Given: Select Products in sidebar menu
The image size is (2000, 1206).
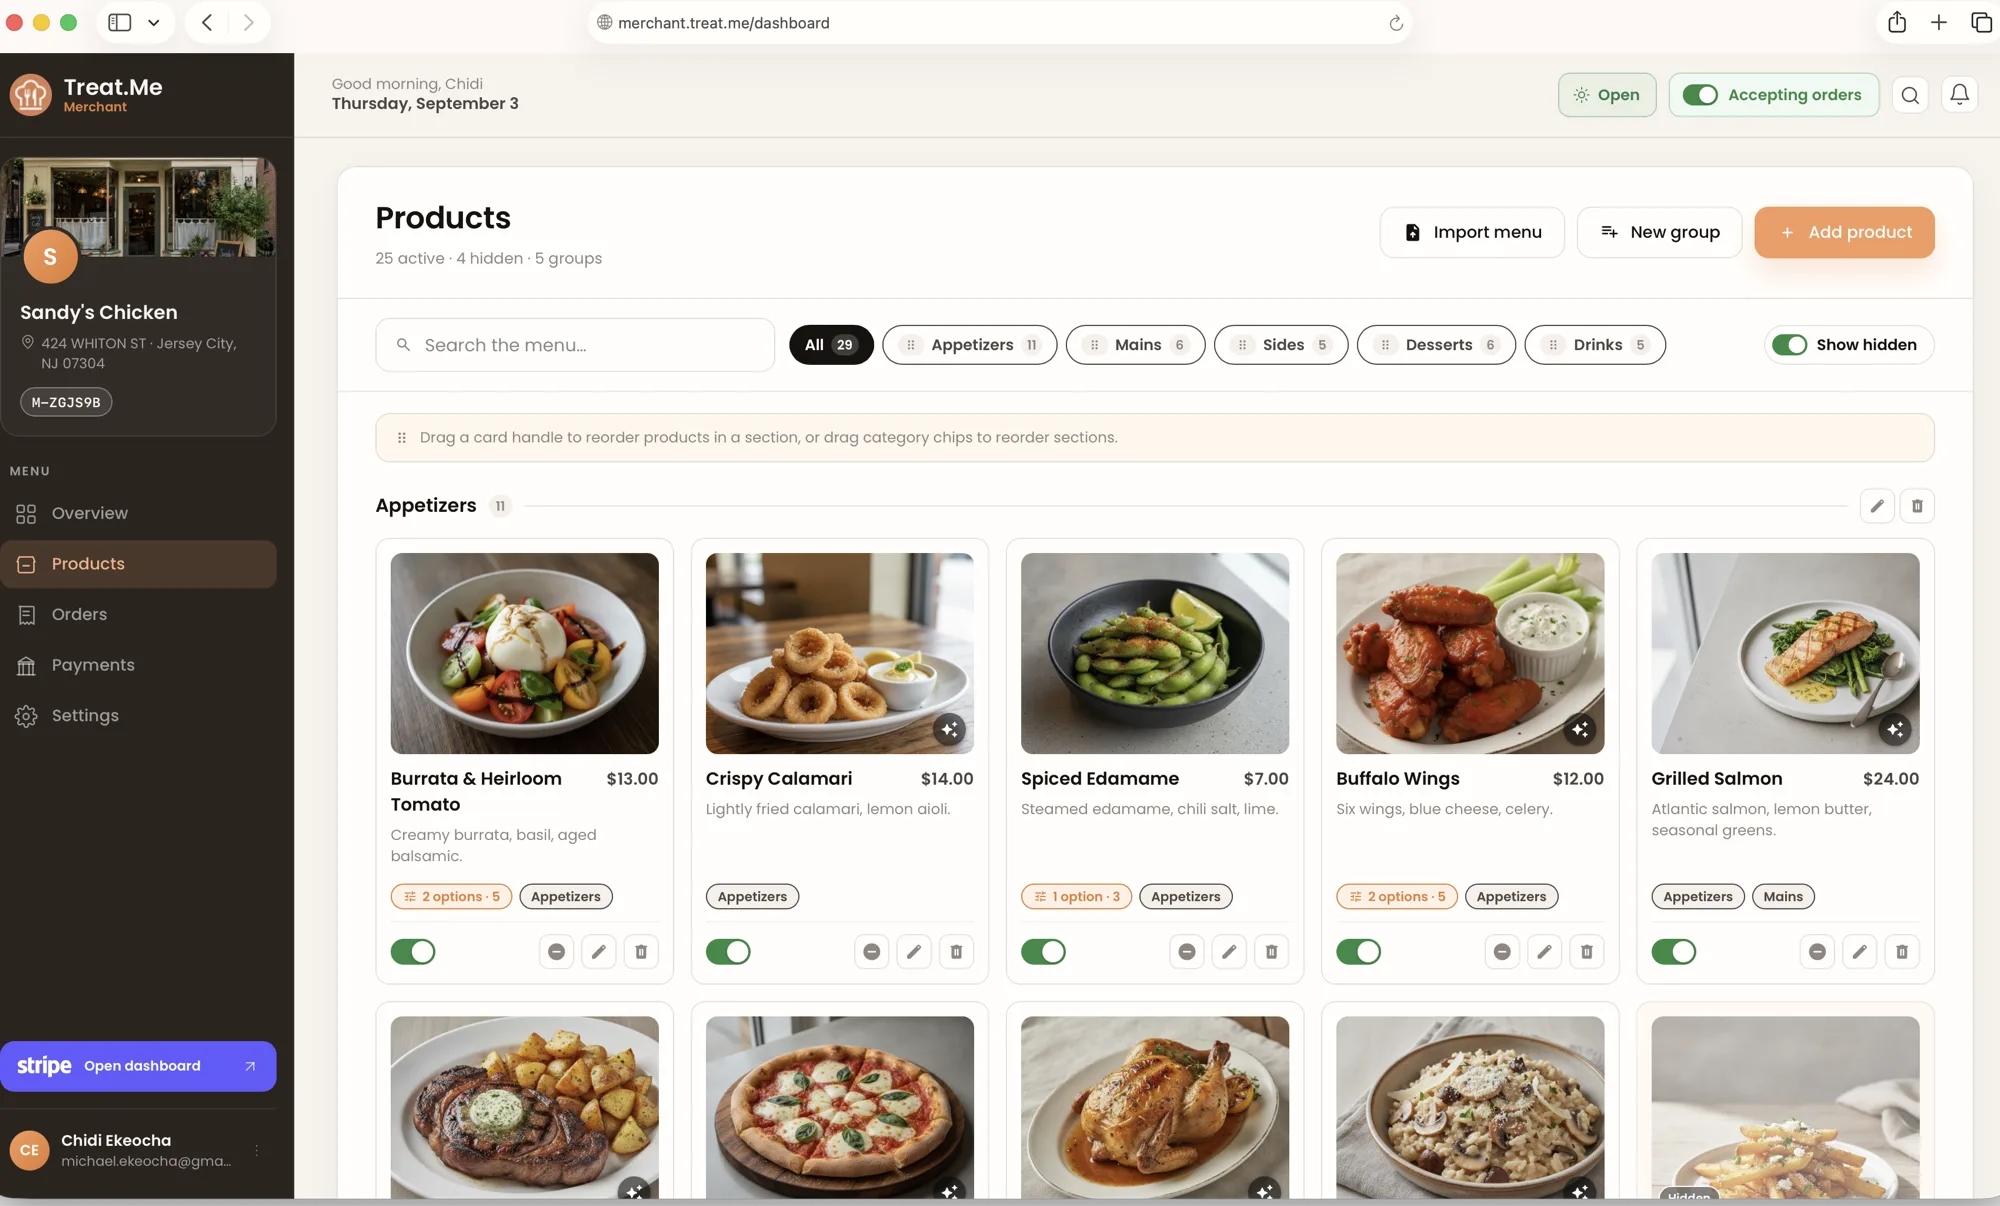Looking at the screenshot, I should tap(139, 564).
